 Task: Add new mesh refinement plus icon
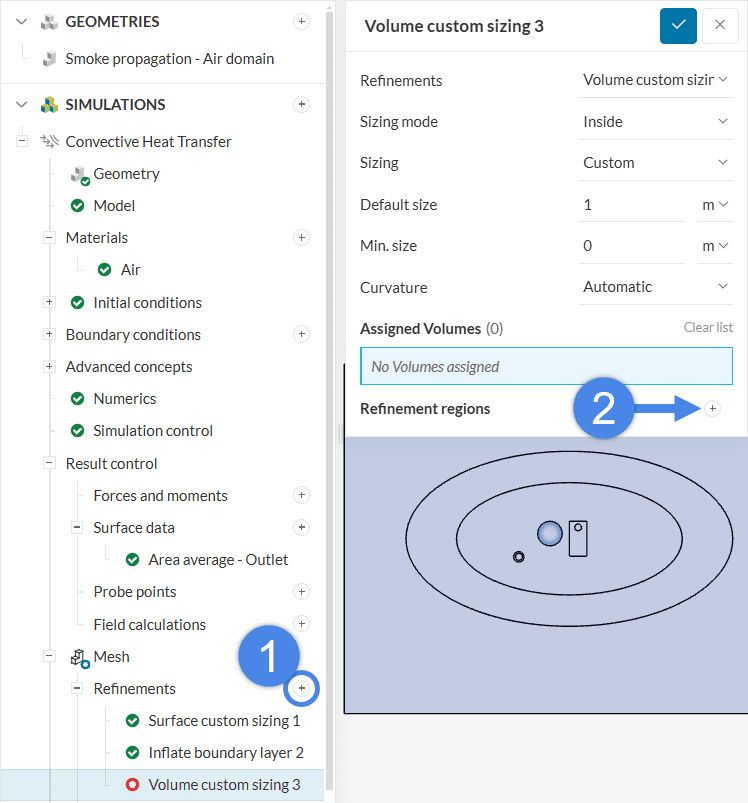301,688
